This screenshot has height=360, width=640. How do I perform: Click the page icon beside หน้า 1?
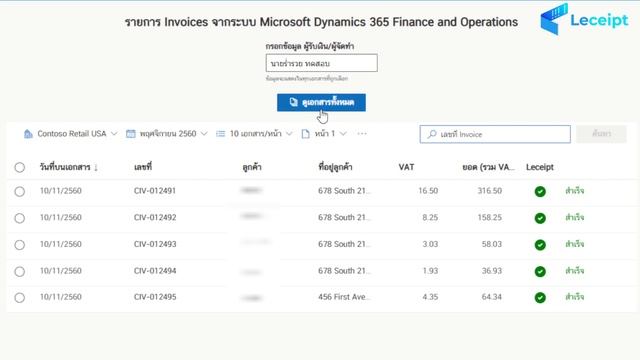coord(305,134)
